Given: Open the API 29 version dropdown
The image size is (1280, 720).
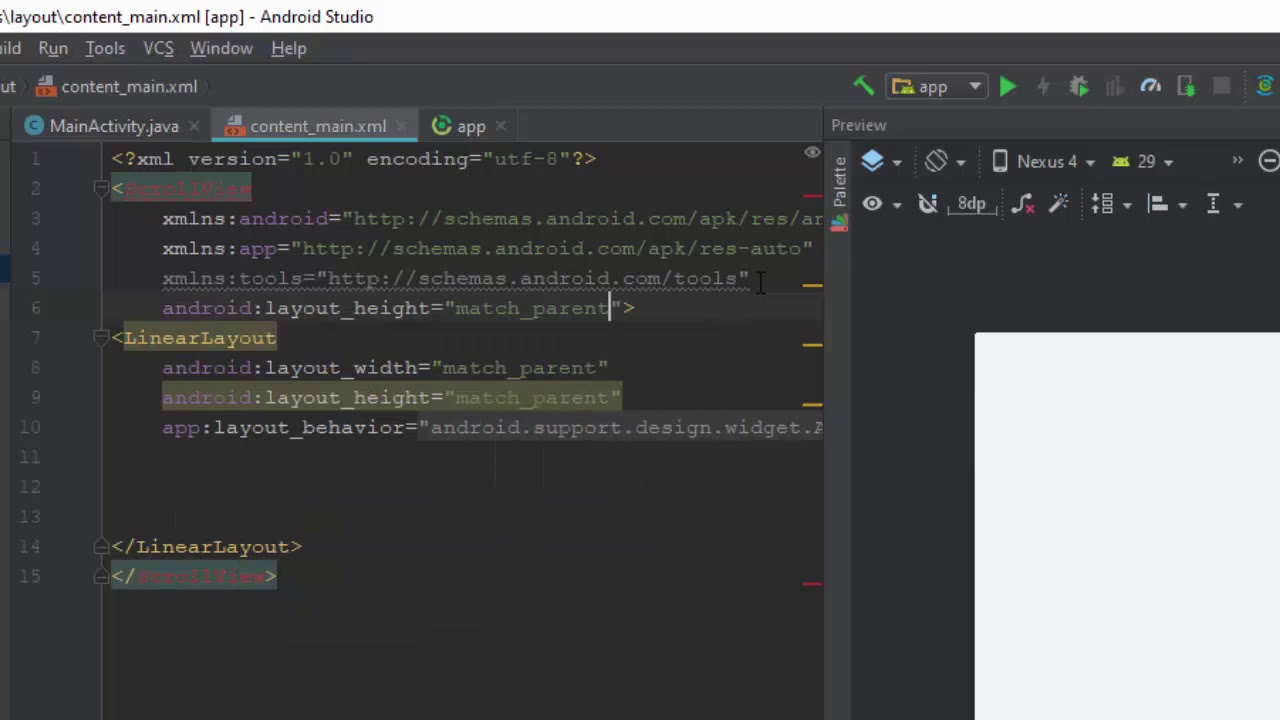Looking at the screenshot, I should [1142, 161].
